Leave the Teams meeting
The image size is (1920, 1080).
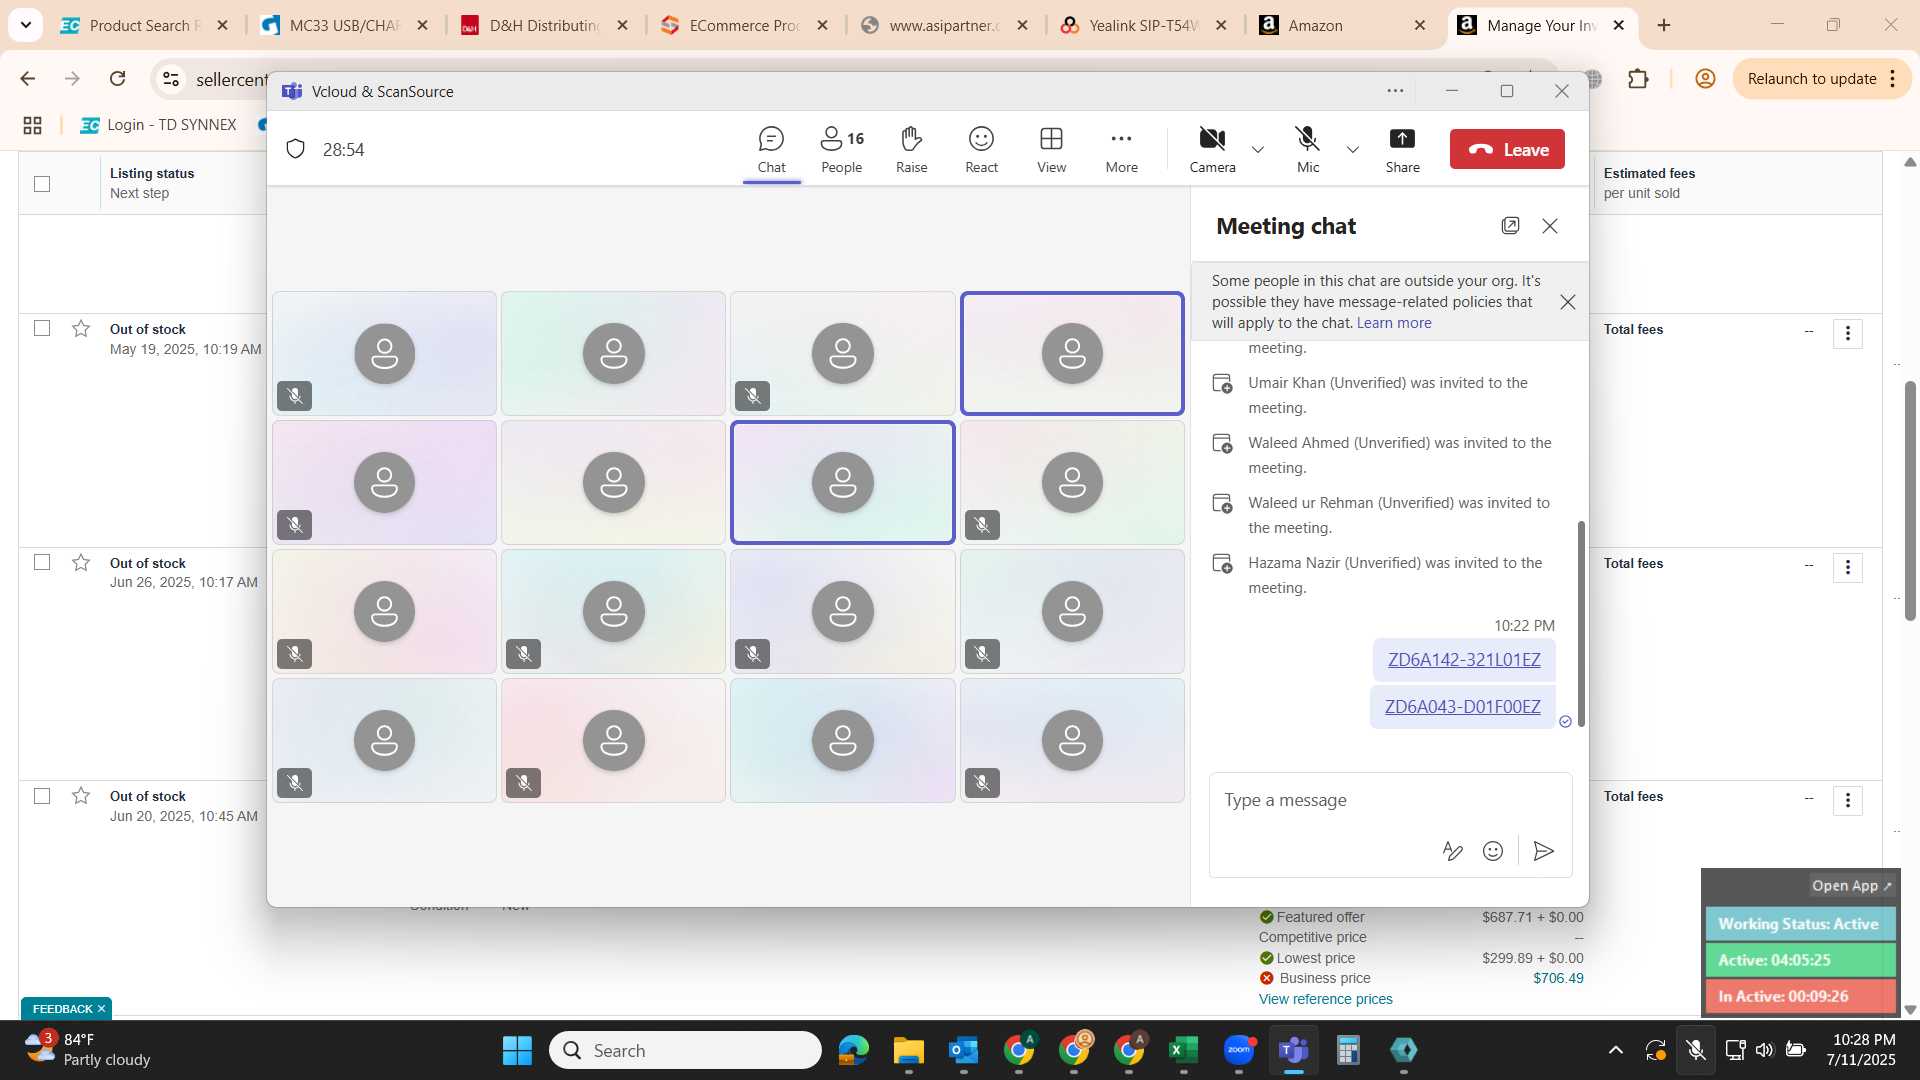point(1507,149)
